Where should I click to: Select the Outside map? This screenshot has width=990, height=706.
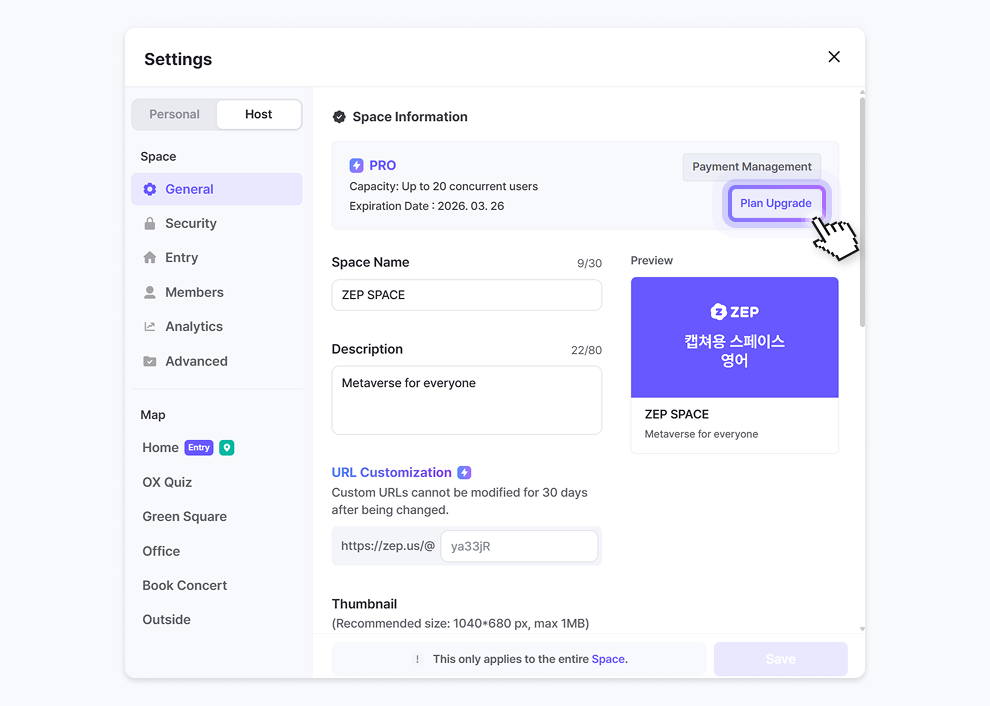click(x=167, y=619)
